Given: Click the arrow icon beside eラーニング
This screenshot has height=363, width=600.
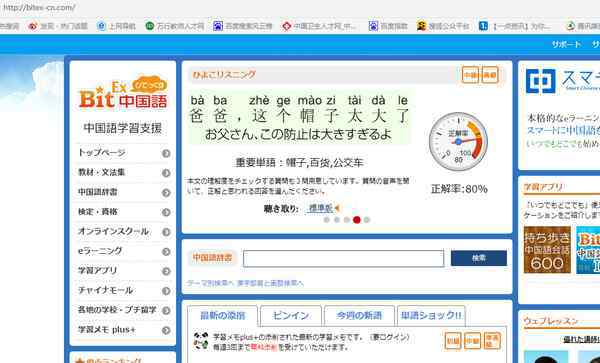Looking at the screenshot, I should [x=166, y=252].
